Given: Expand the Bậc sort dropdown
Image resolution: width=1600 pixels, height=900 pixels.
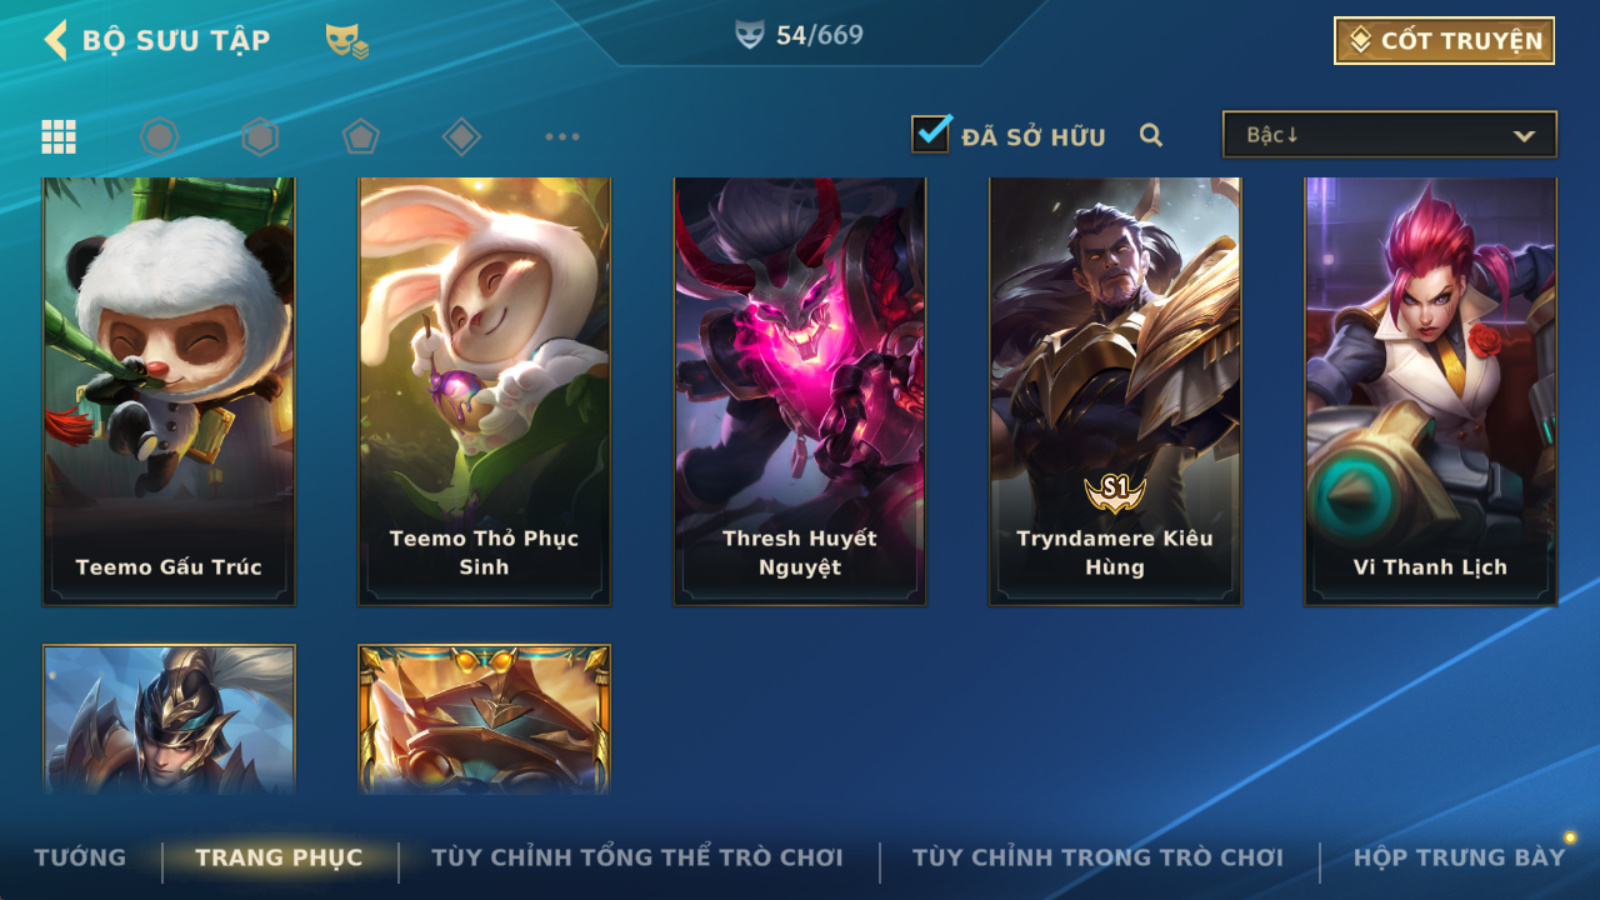Looking at the screenshot, I should coord(1389,134).
